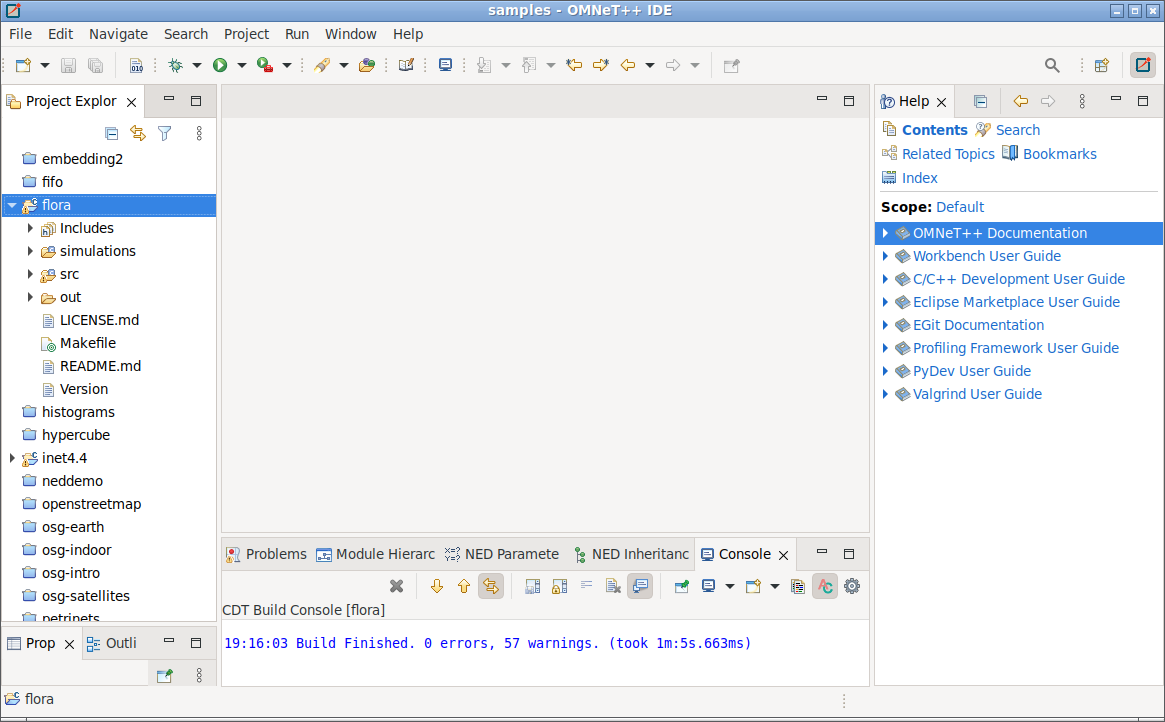Open Display Selected Console dropdown arrow
This screenshot has height=722, width=1165.
point(730,587)
